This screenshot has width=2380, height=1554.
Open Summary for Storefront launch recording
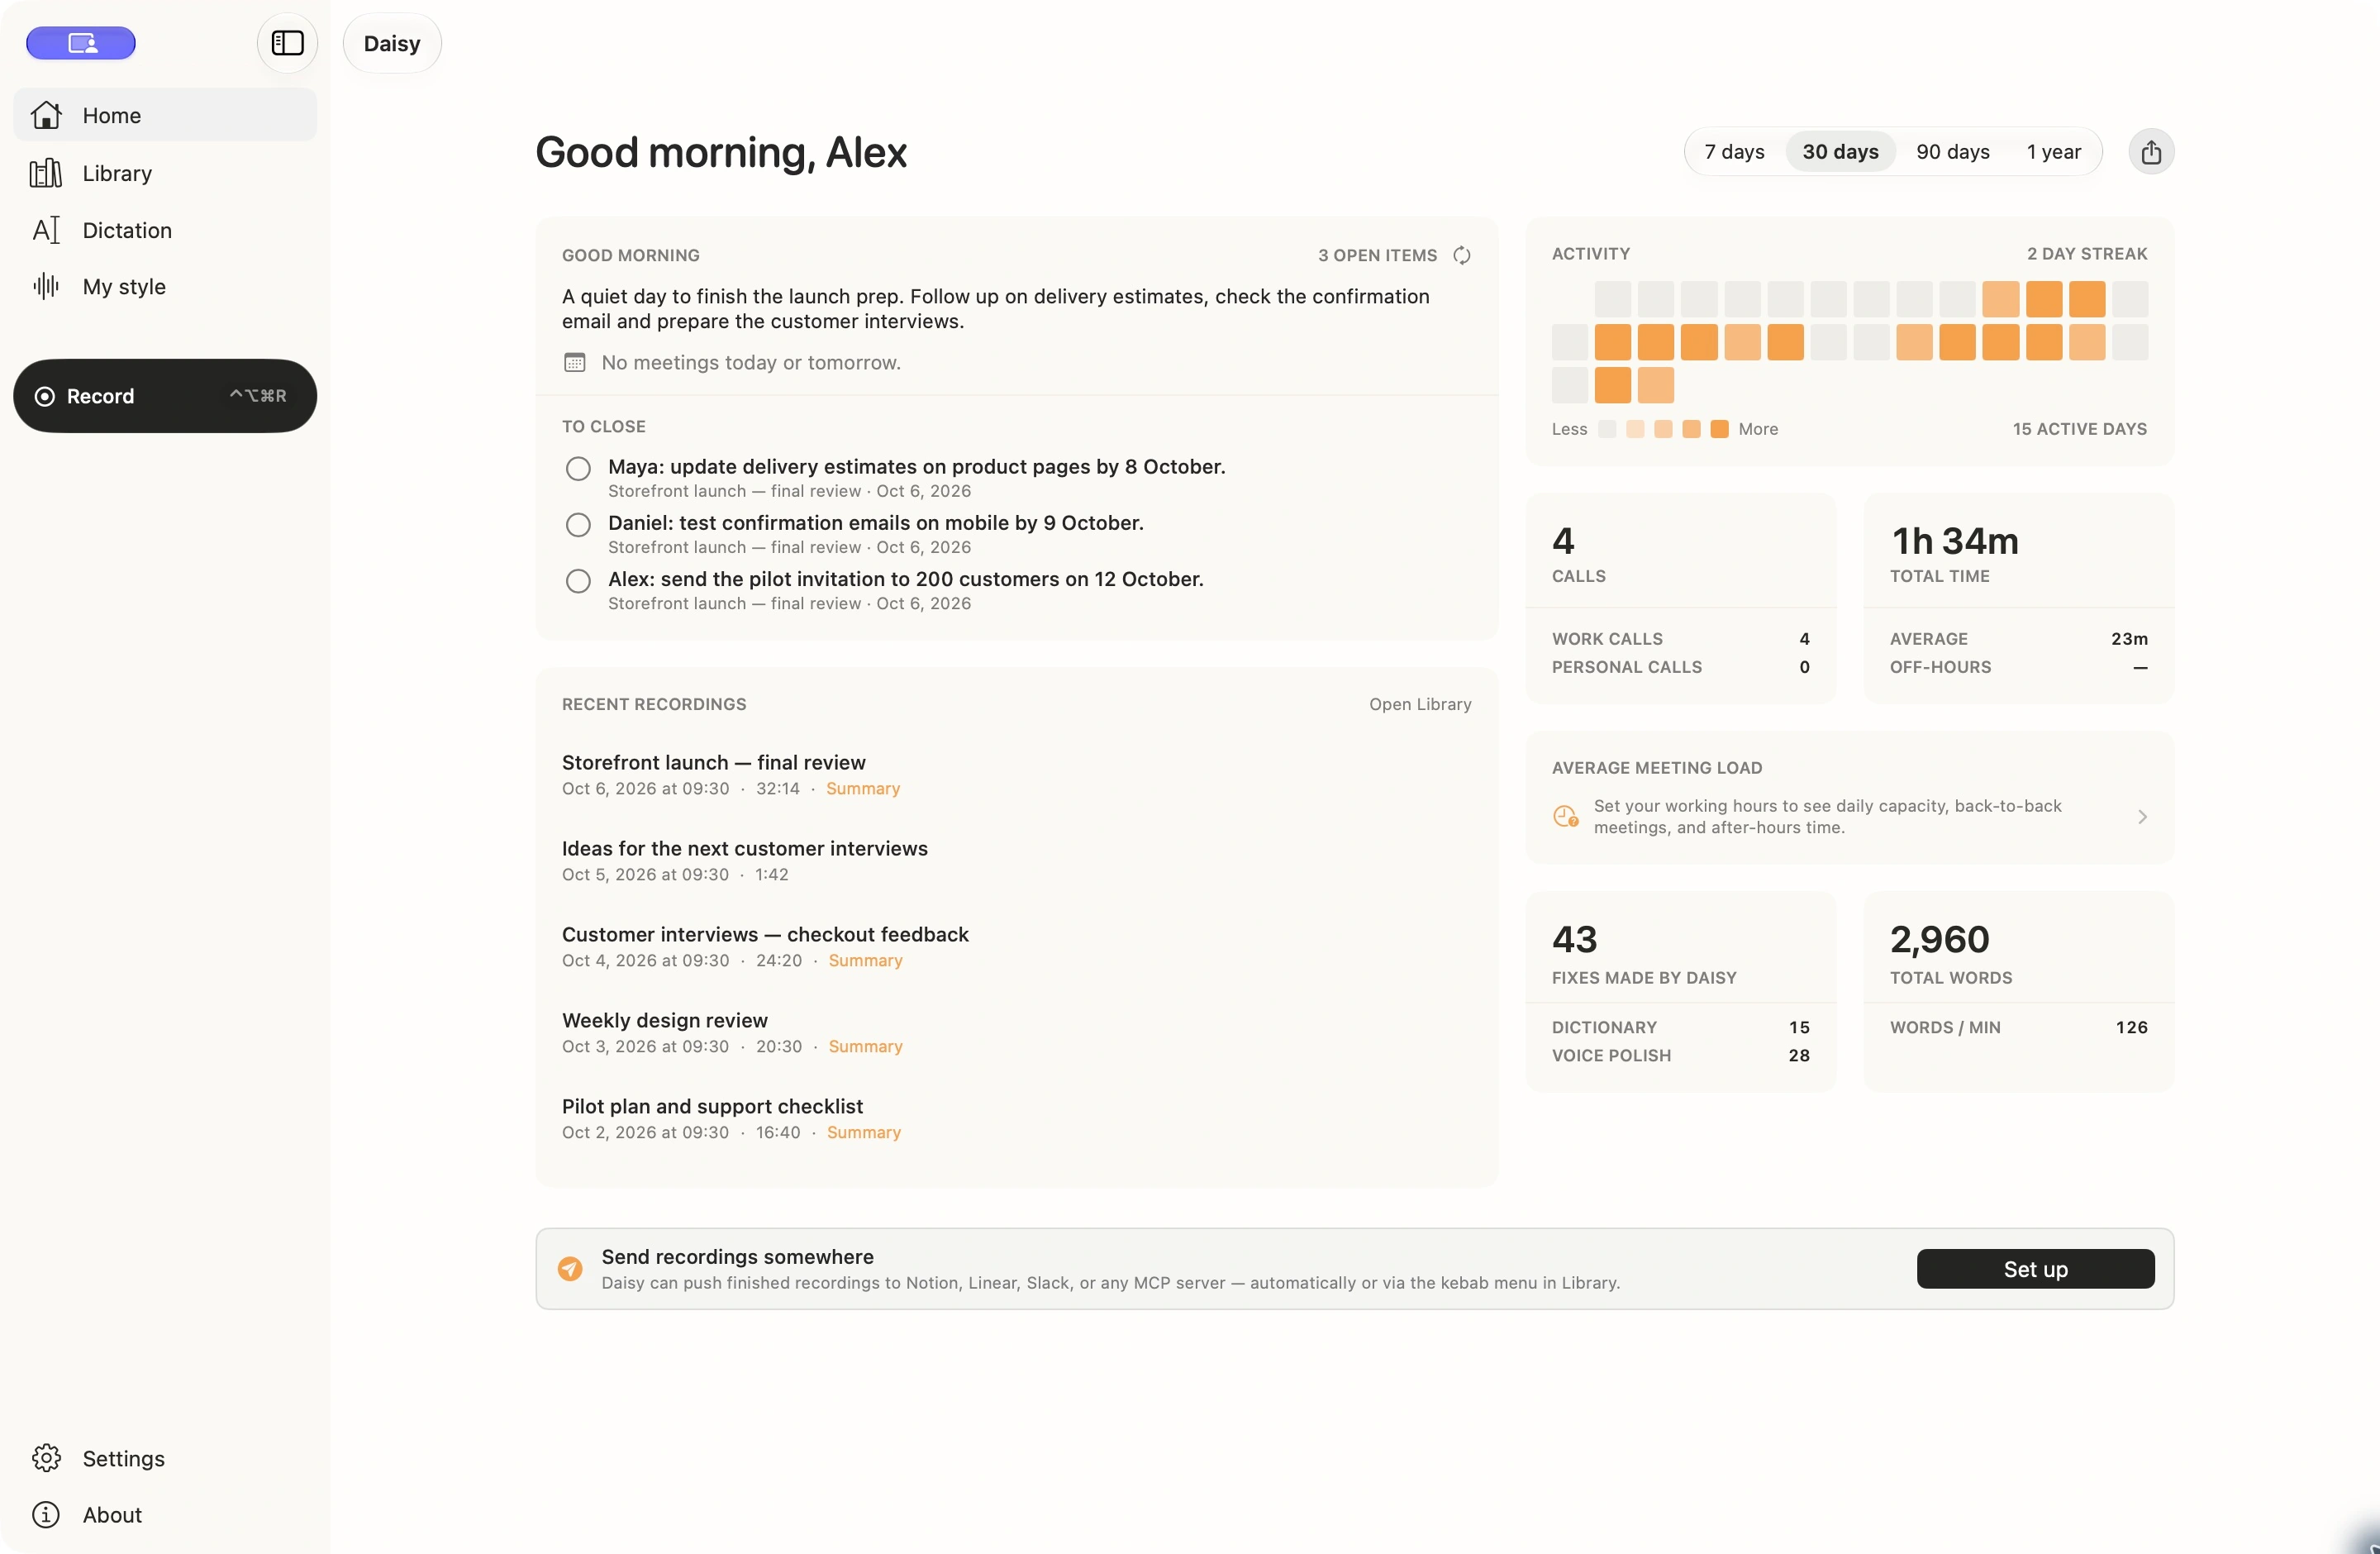click(863, 788)
